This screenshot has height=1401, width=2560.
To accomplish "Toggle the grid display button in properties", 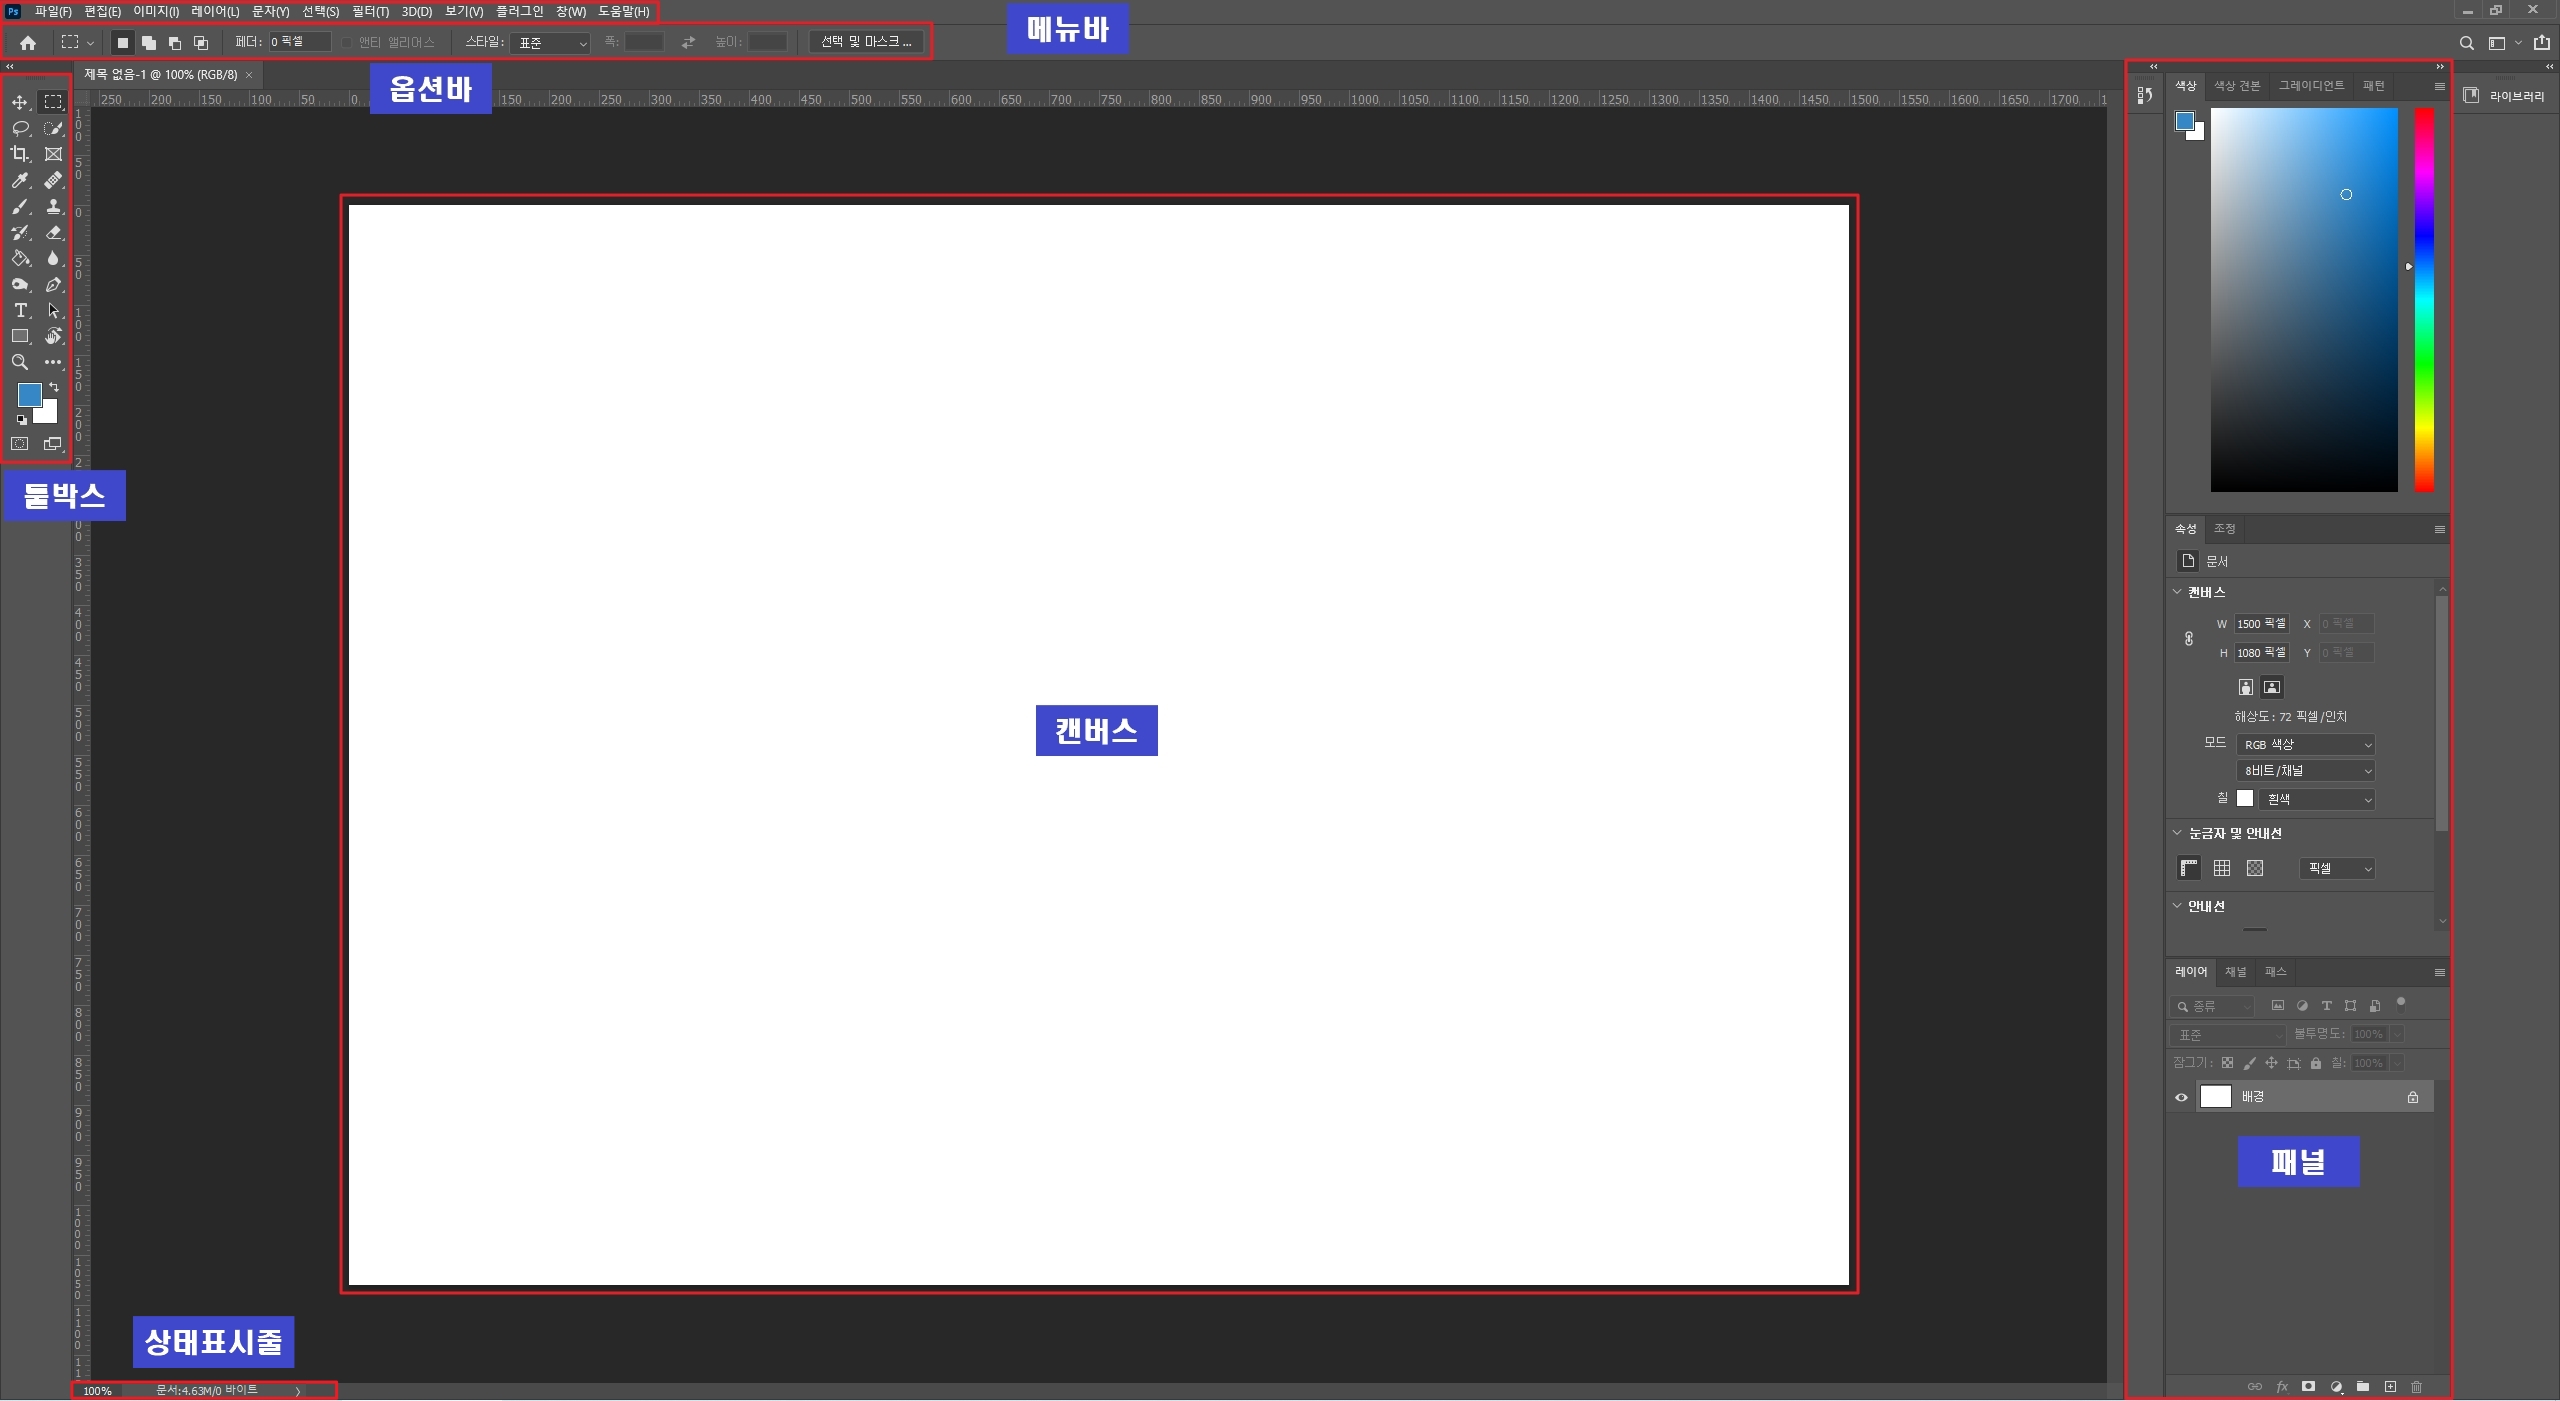I will [x=2222, y=868].
